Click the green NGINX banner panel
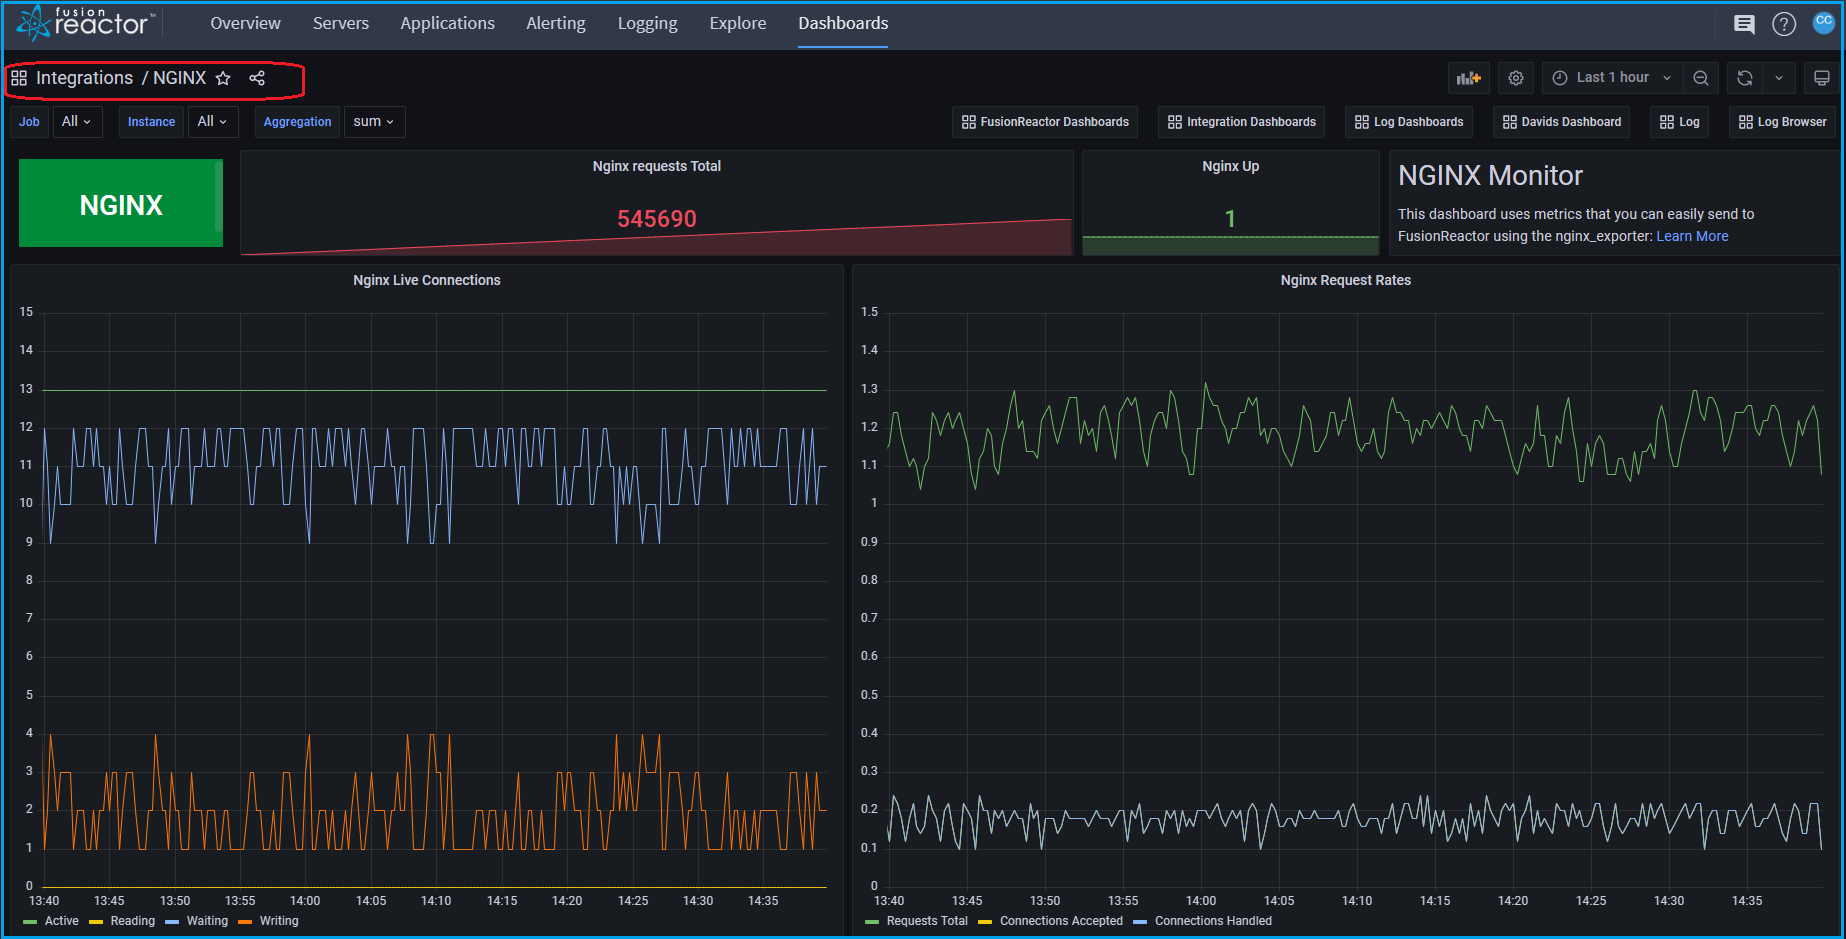This screenshot has height=939, width=1846. 121,203
